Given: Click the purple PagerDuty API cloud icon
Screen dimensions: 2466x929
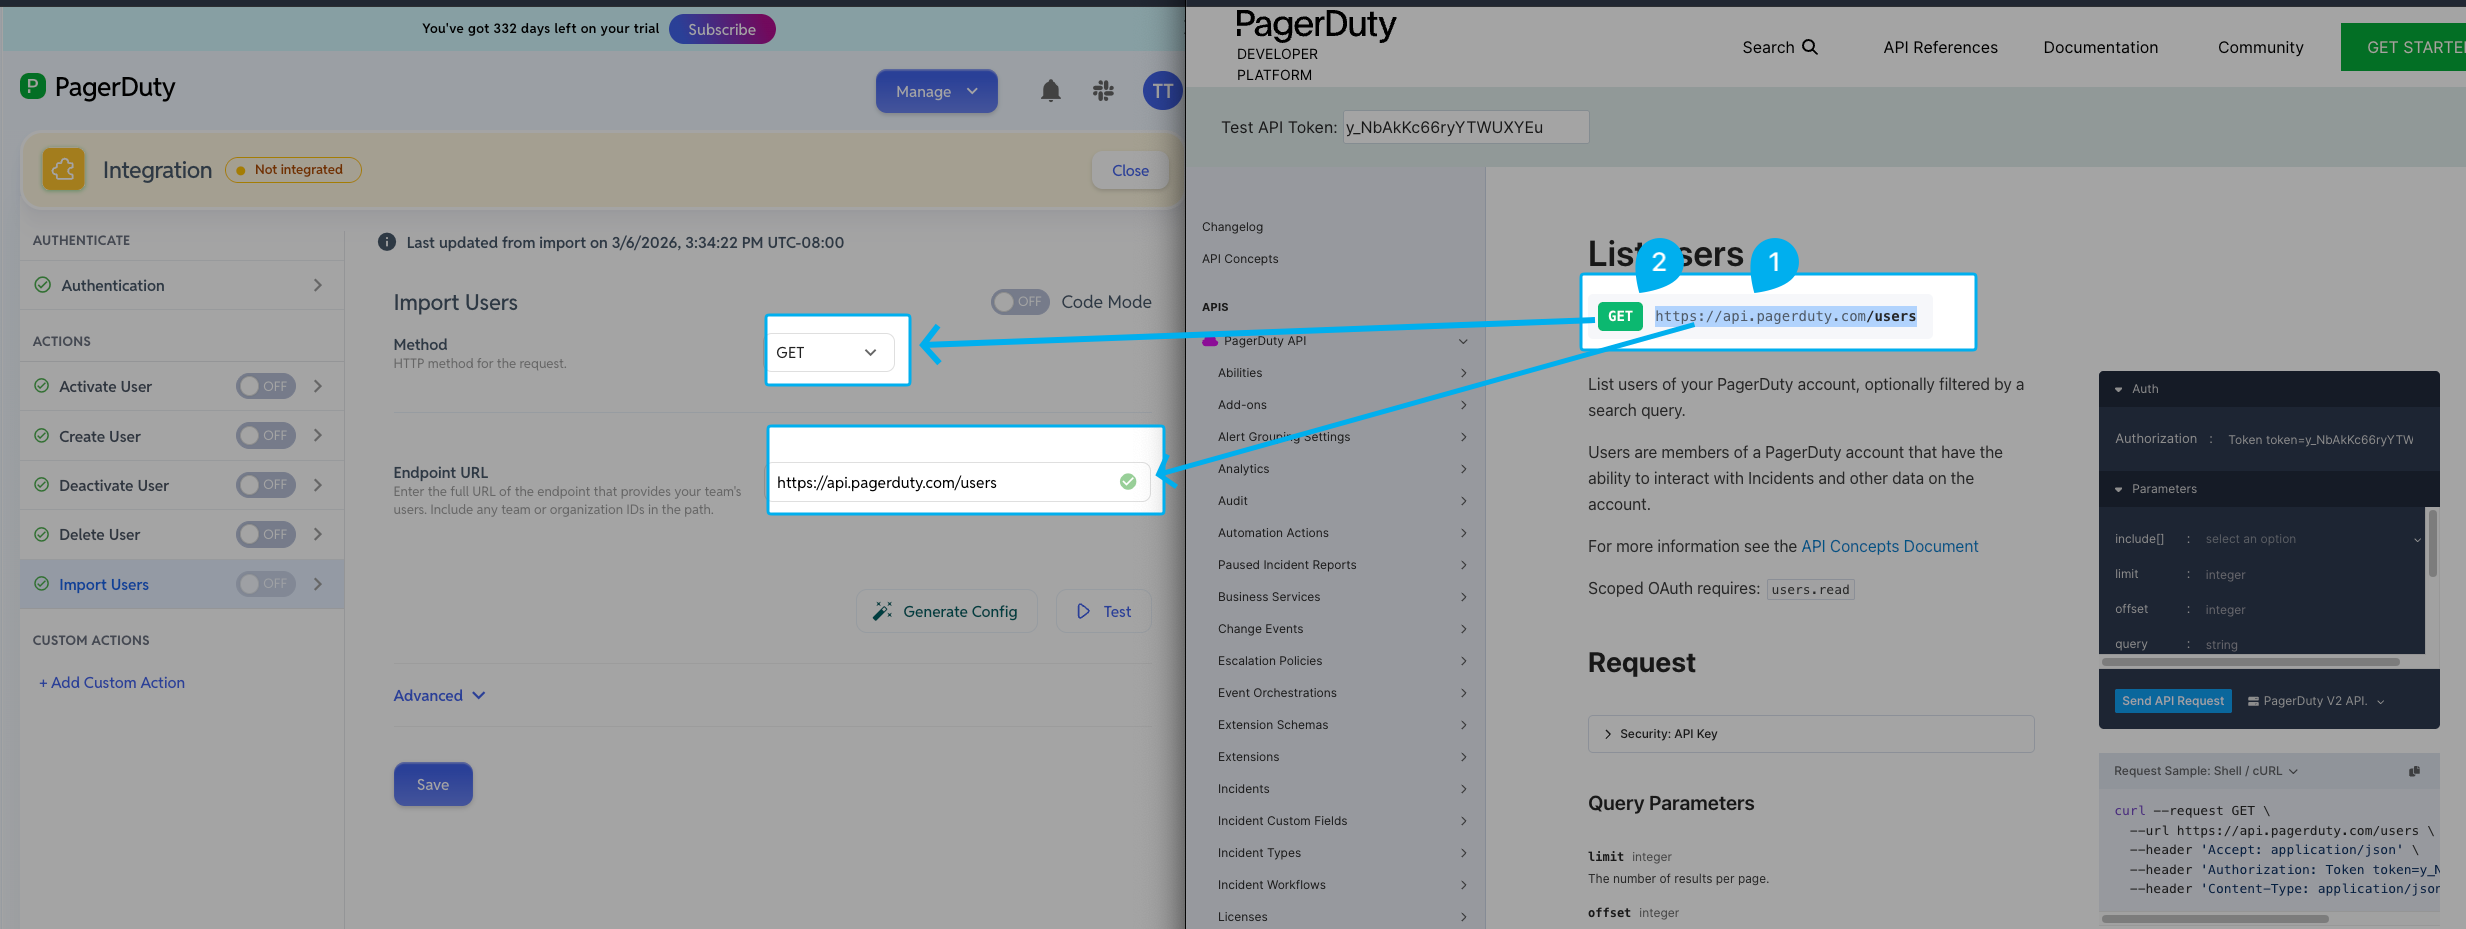Looking at the screenshot, I should pos(1210,341).
